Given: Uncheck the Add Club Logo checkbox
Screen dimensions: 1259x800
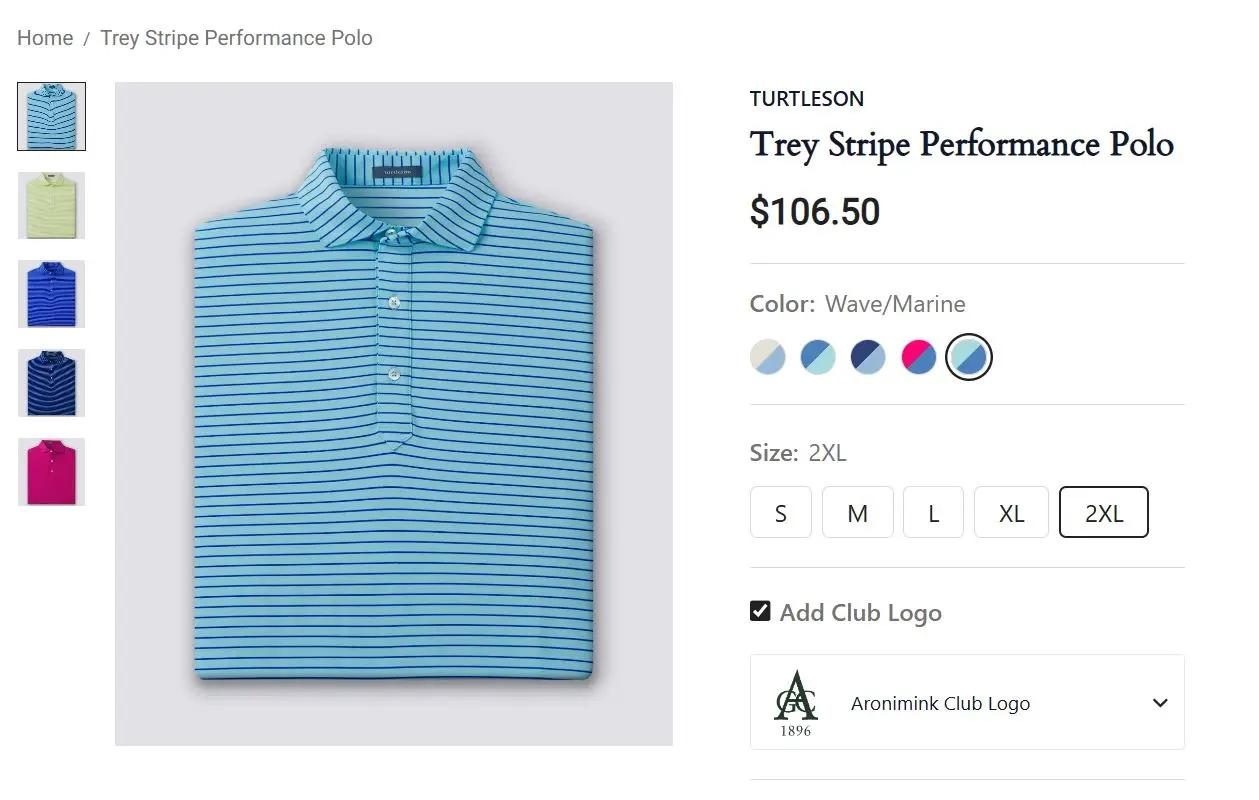Looking at the screenshot, I should tap(760, 611).
